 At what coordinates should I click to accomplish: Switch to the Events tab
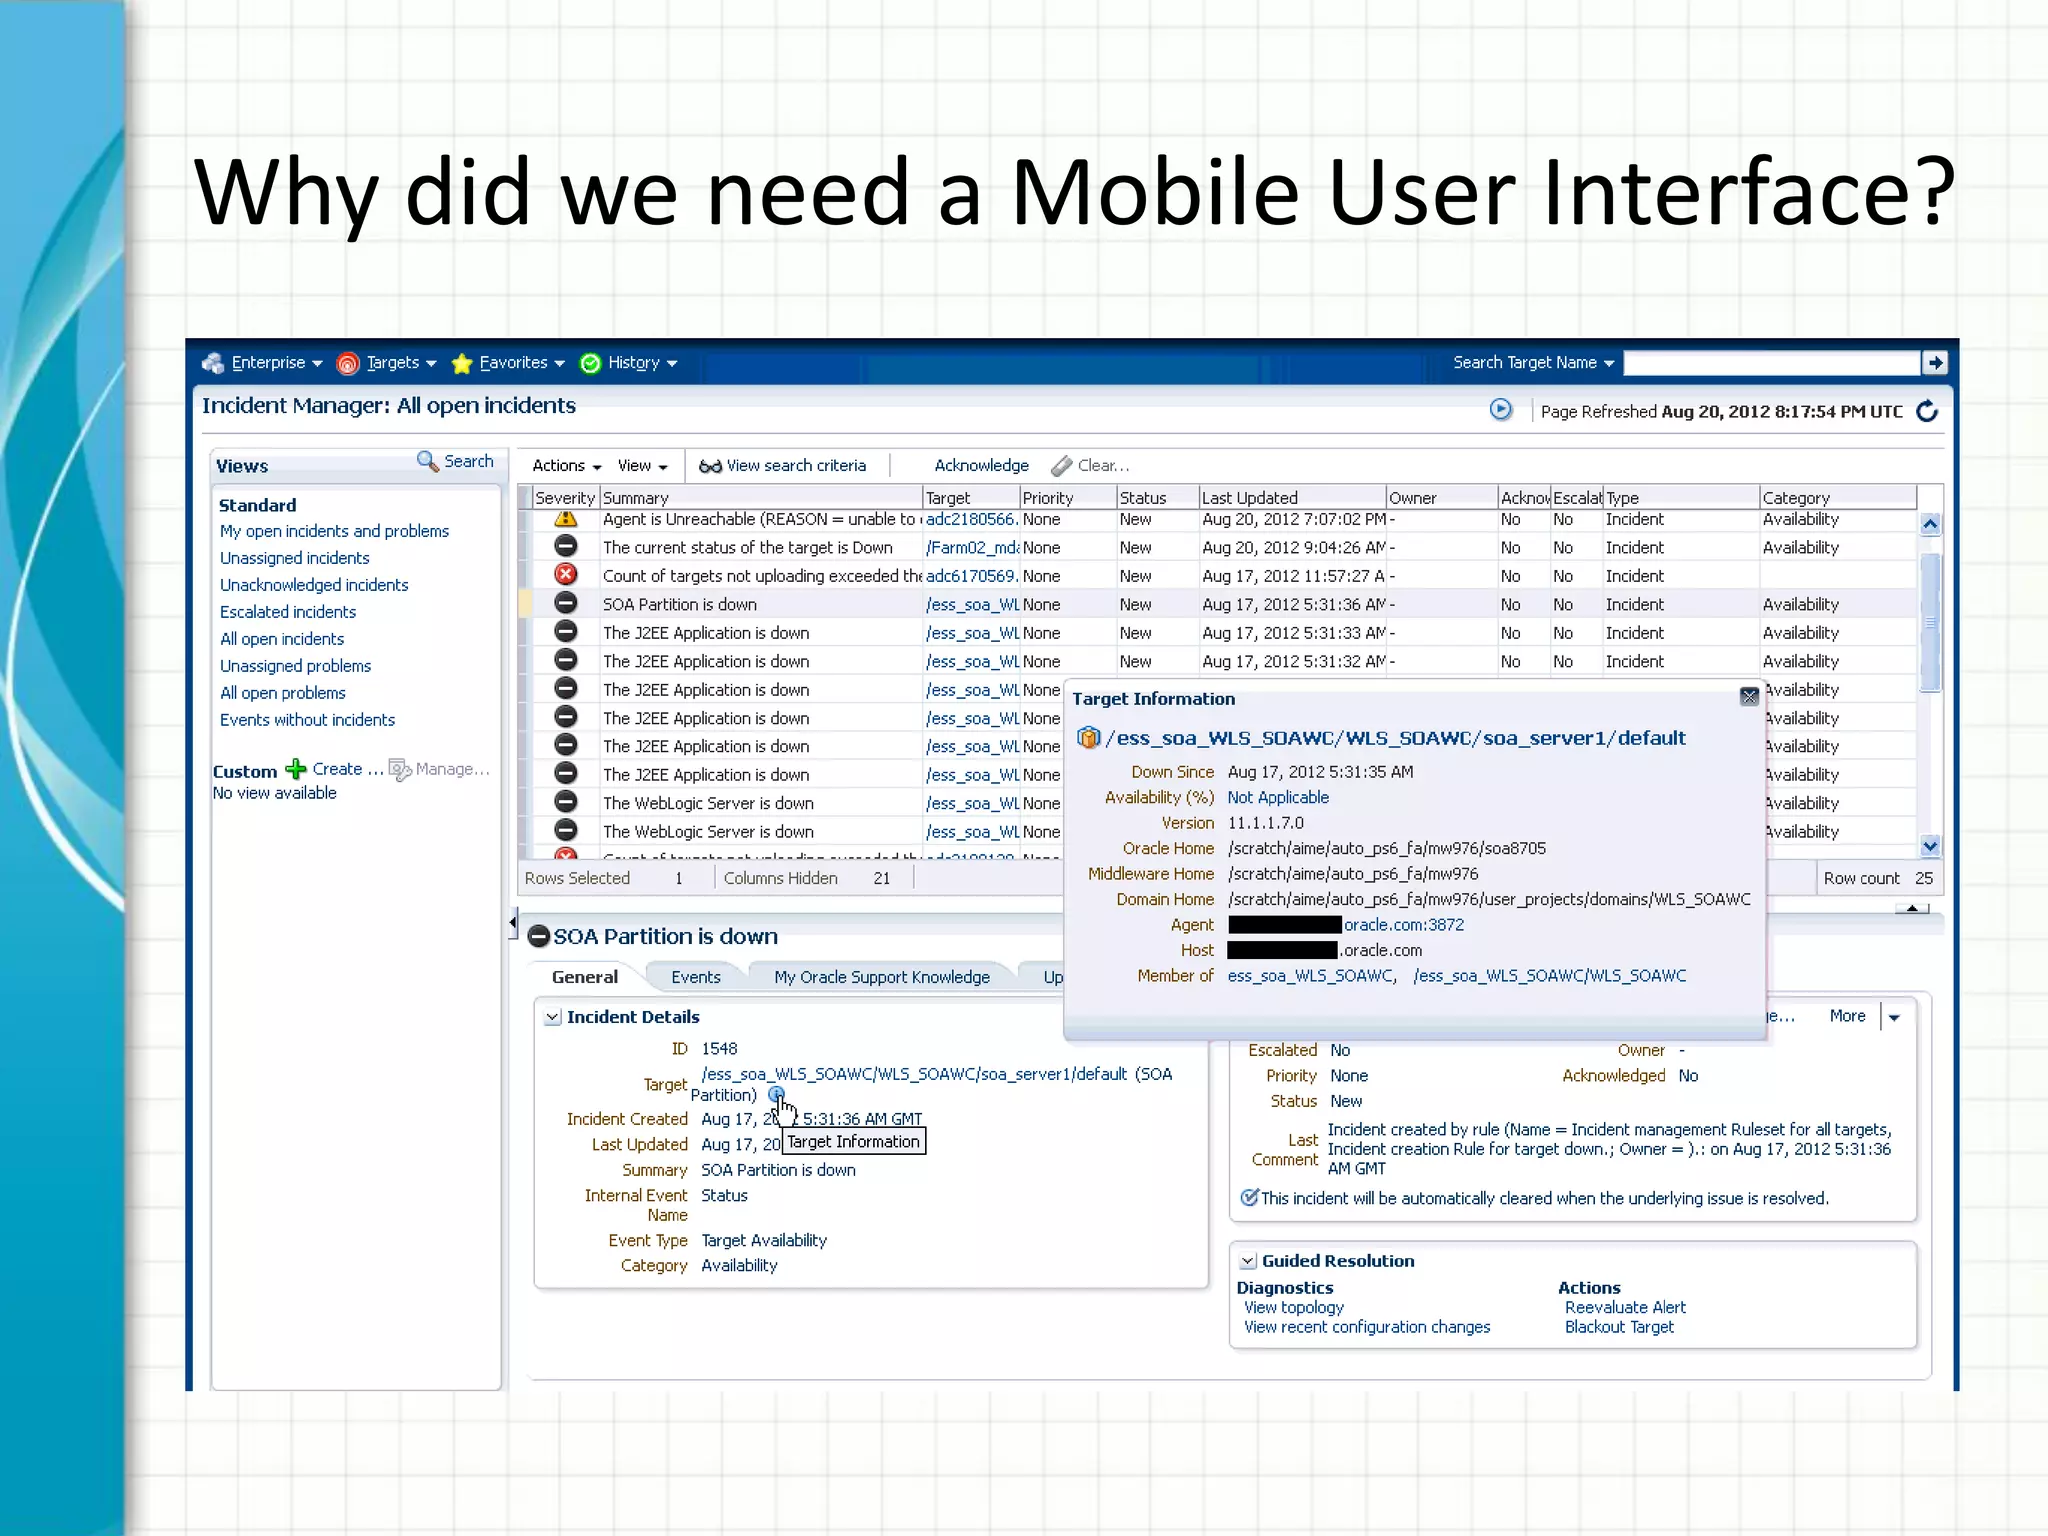(695, 977)
